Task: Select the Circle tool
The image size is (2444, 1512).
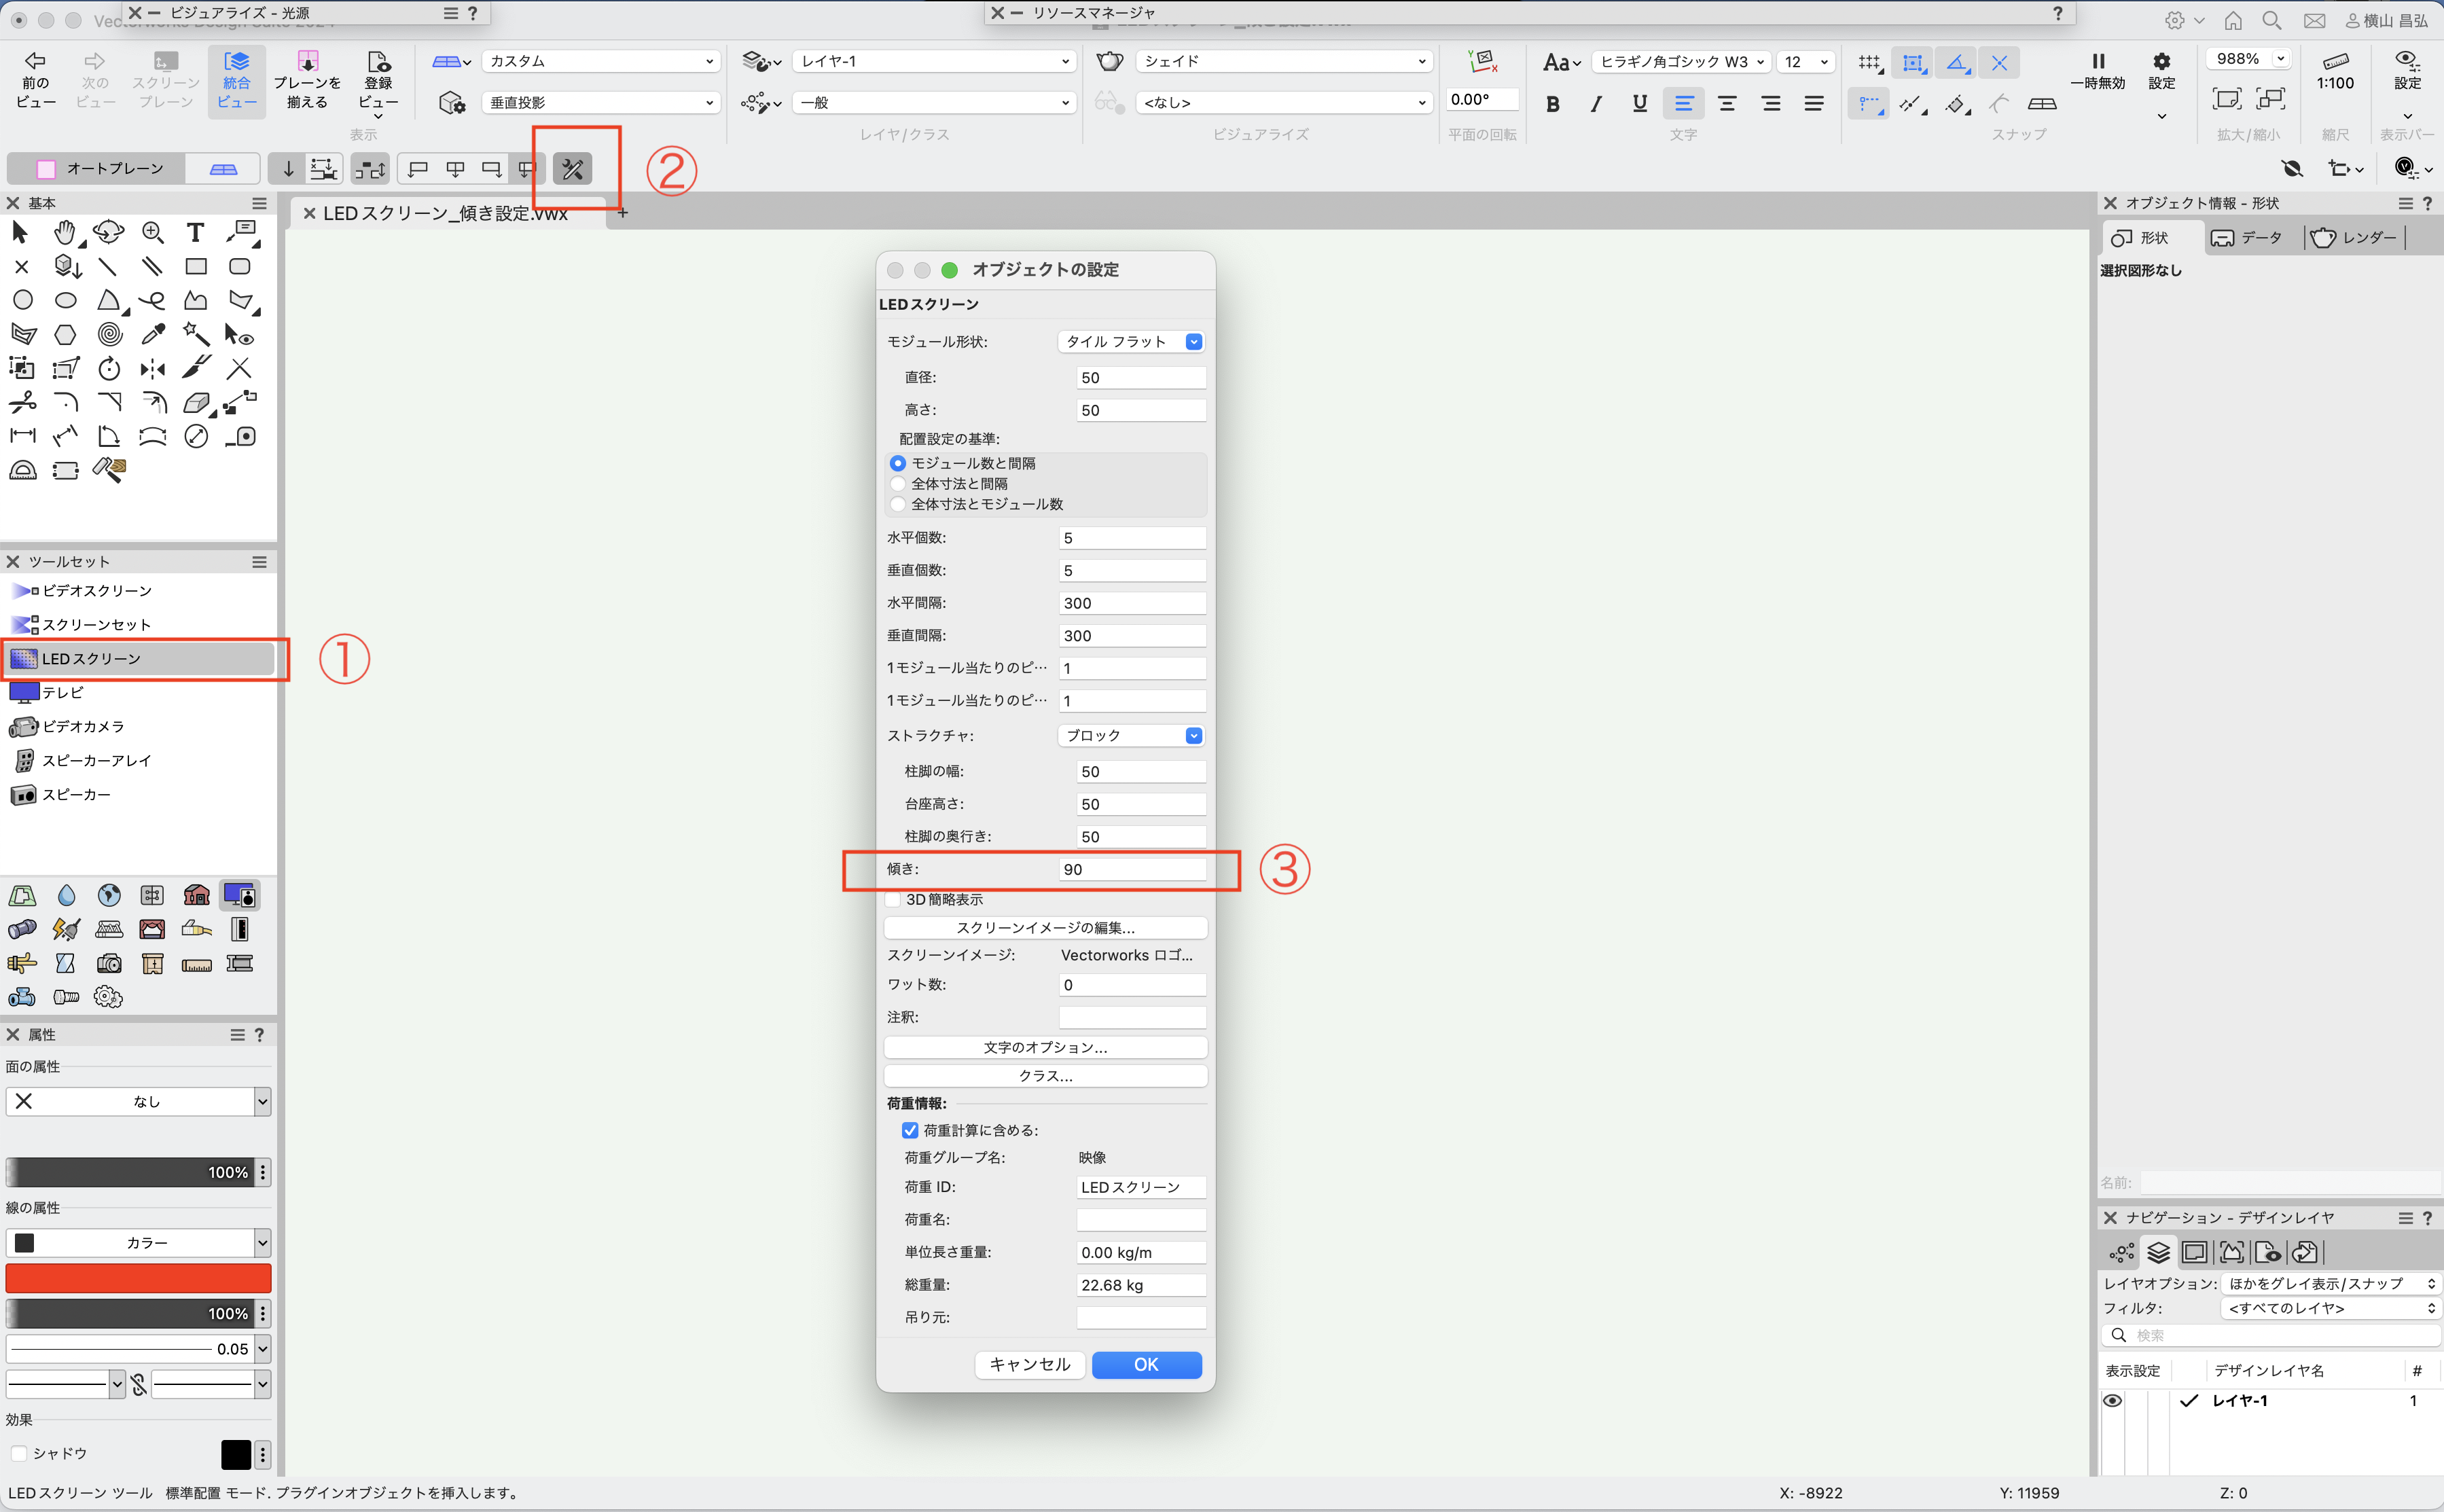Action: pyautogui.click(x=23, y=300)
